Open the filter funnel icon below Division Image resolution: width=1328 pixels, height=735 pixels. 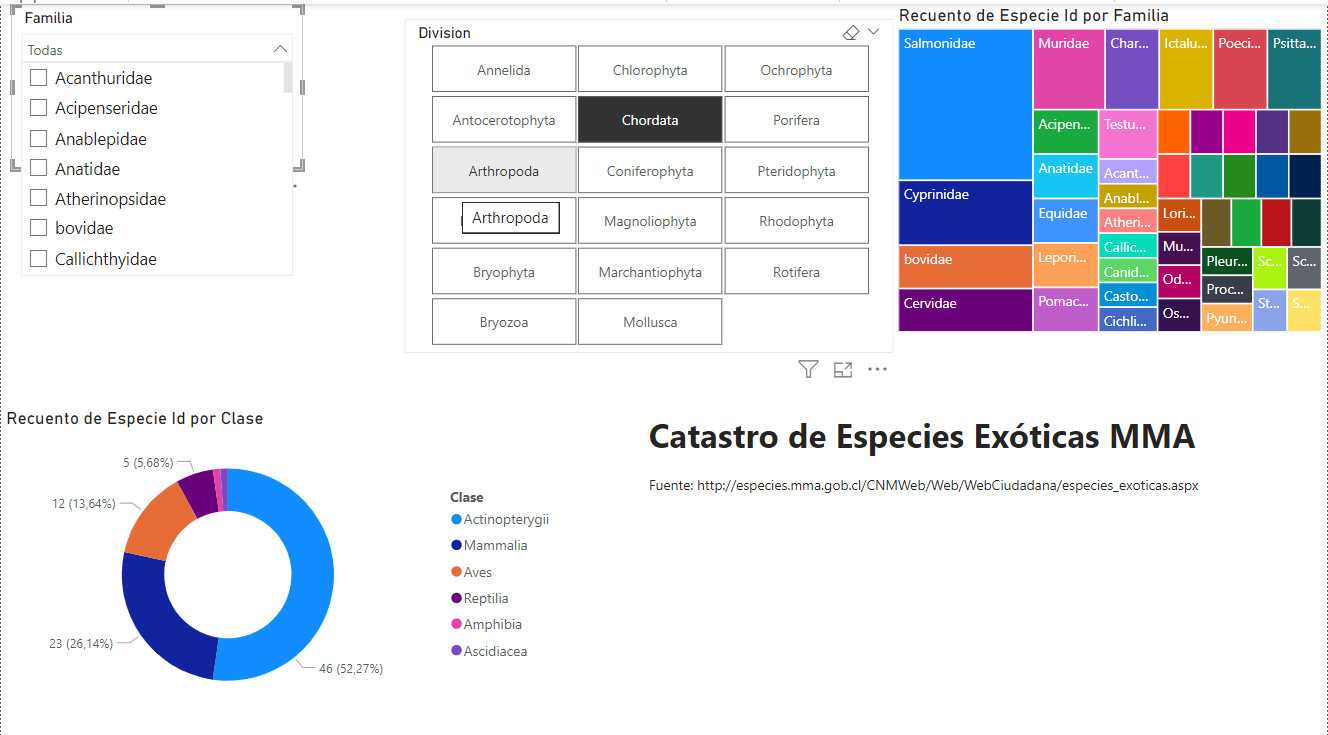(808, 369)
